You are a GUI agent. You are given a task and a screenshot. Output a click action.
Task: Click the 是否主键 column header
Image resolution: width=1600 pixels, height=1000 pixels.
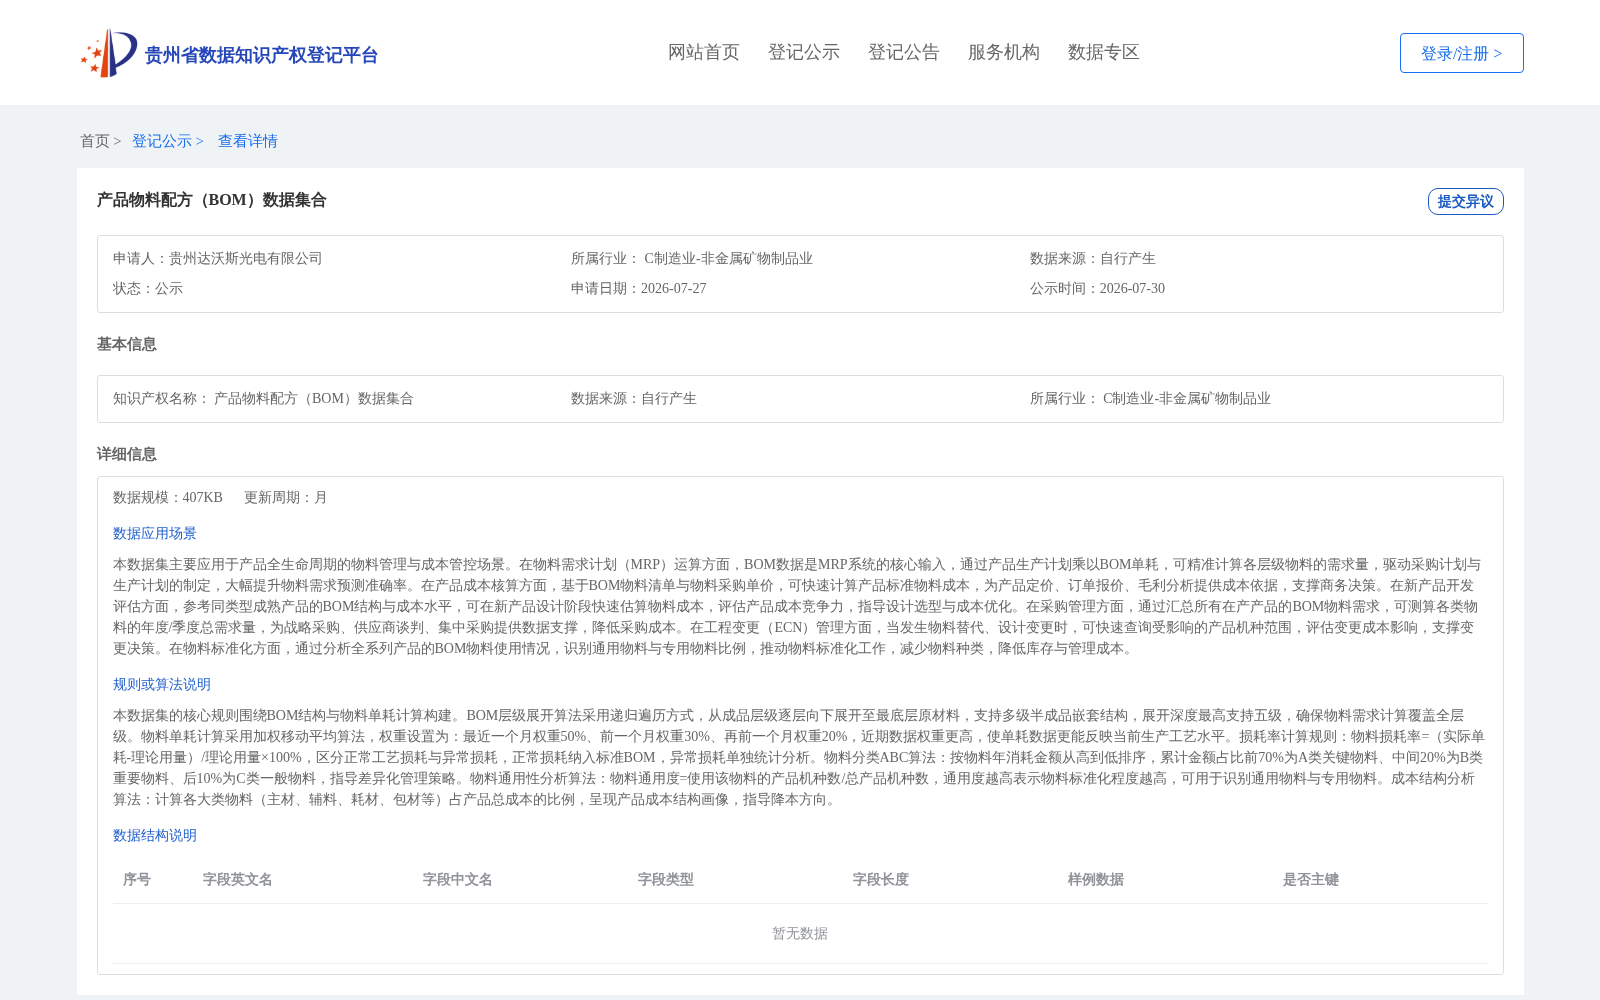(1311, 879)
